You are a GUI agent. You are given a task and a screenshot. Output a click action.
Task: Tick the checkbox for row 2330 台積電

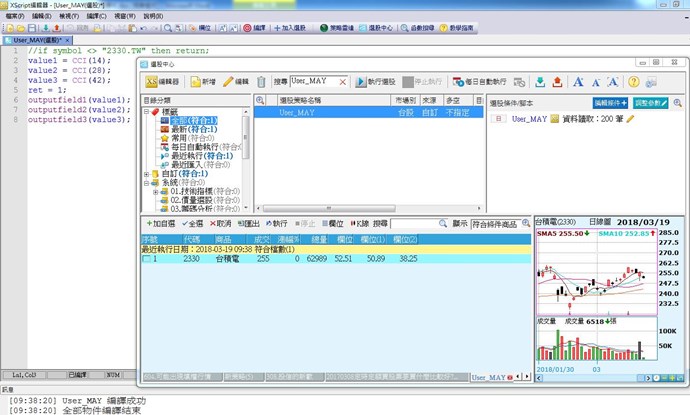coord(147,258)
